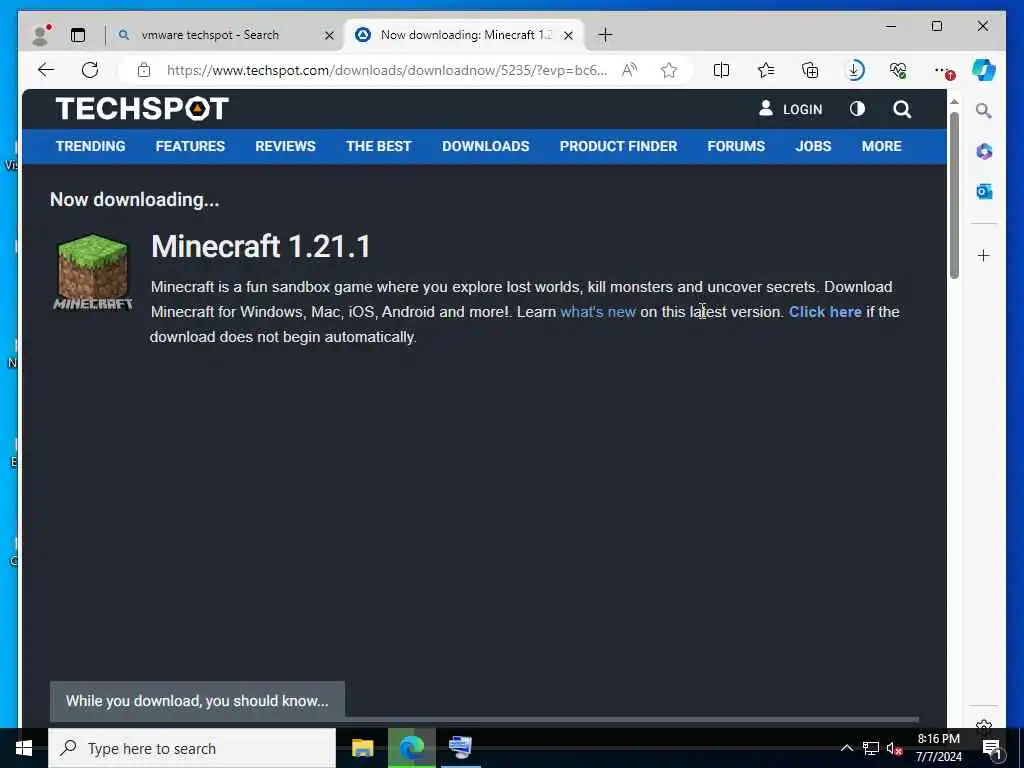Expand the MORE menu

881,146
